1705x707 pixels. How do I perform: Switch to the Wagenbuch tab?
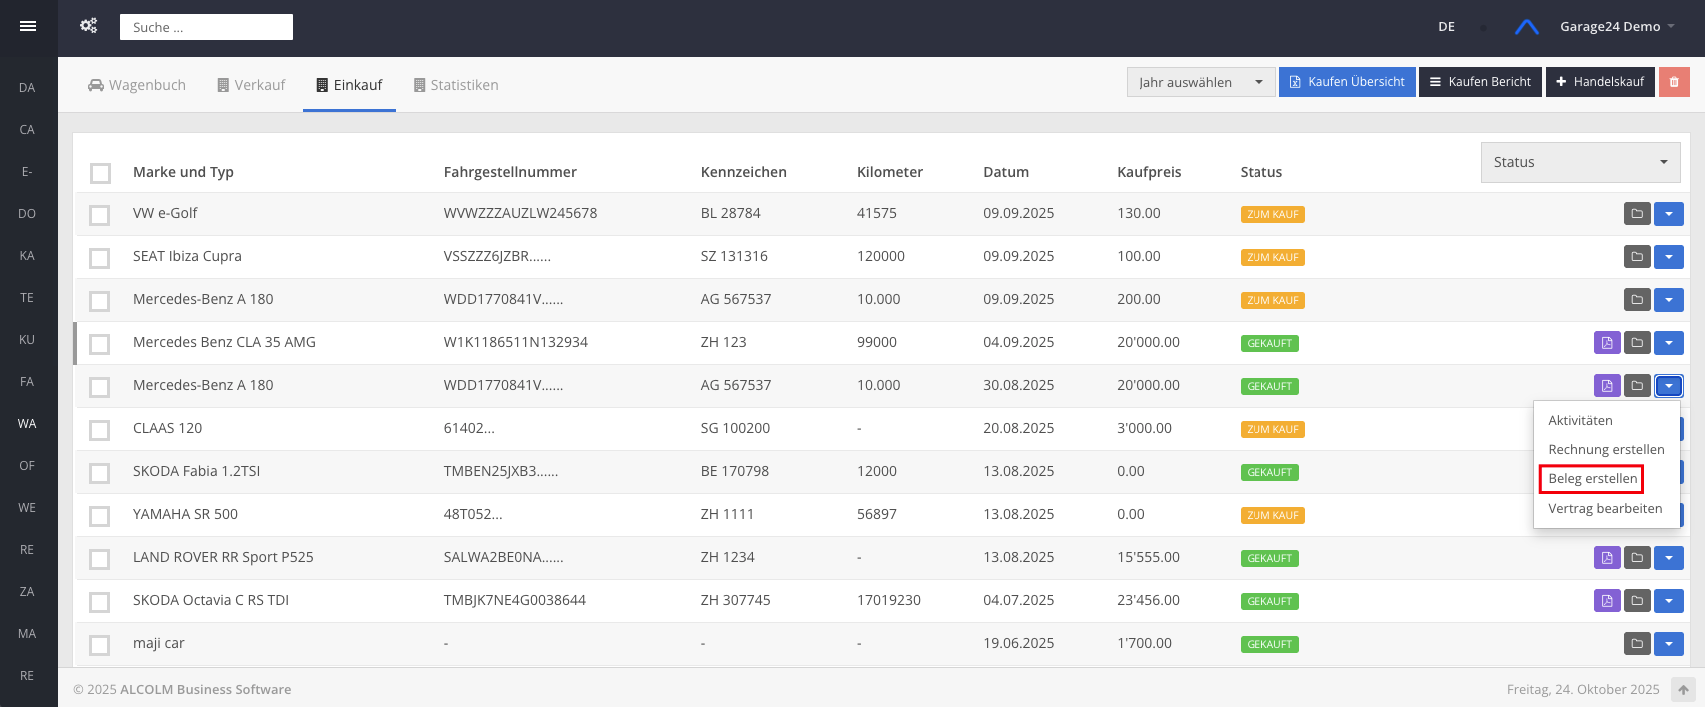tap(137, 85)
